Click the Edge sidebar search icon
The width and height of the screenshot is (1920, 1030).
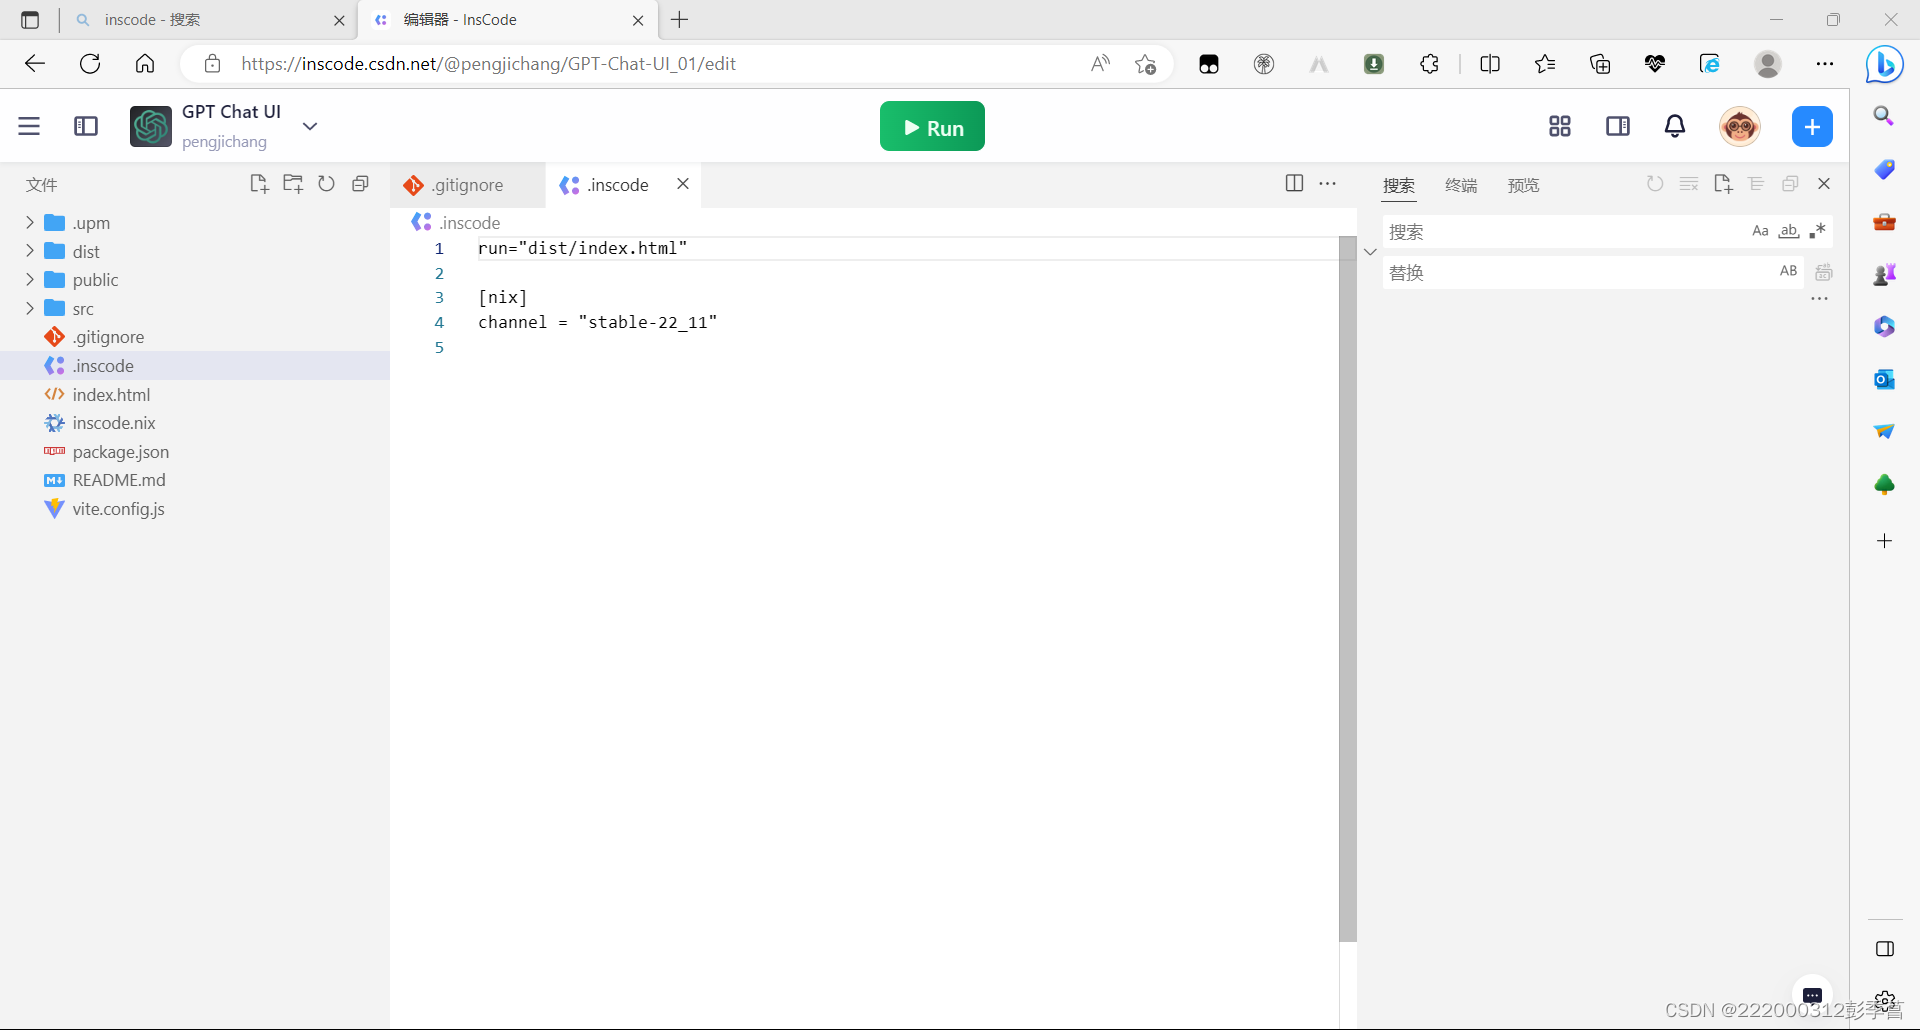click(1884, 116)
